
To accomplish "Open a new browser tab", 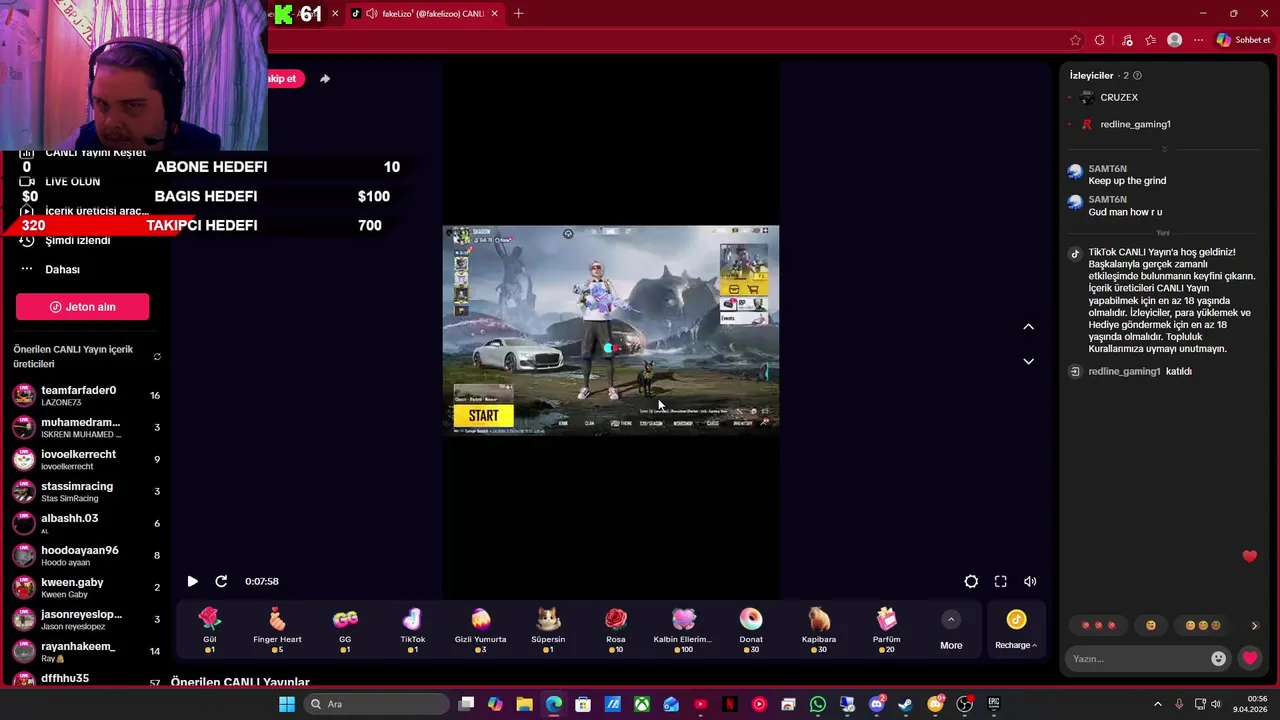I will (x=518, y=14).
